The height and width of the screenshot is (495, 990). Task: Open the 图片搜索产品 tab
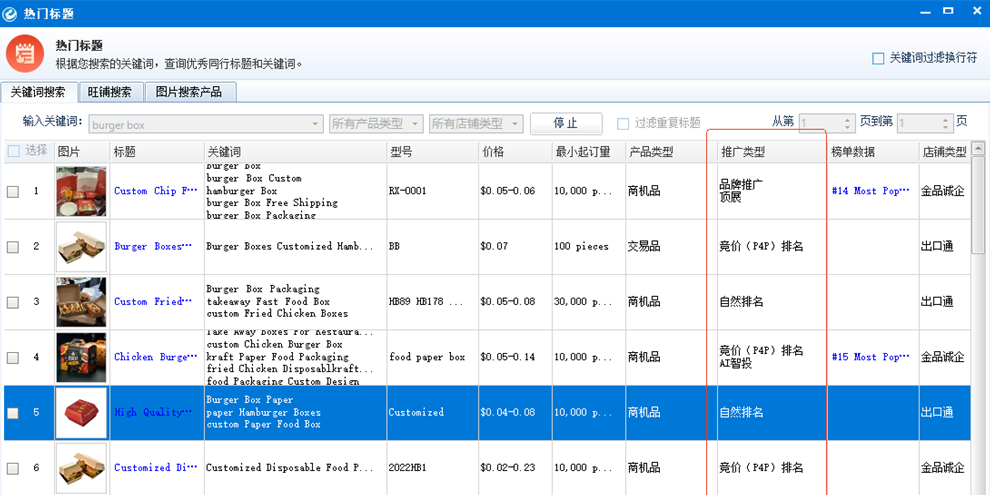(x=190, y=92)
